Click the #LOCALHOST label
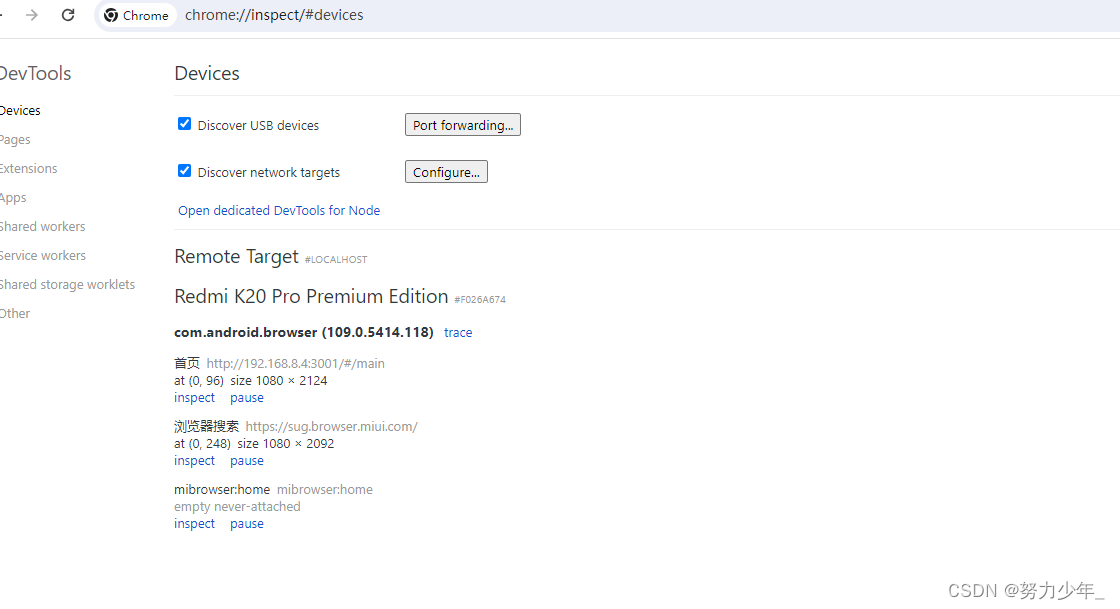 pos(336,260)
